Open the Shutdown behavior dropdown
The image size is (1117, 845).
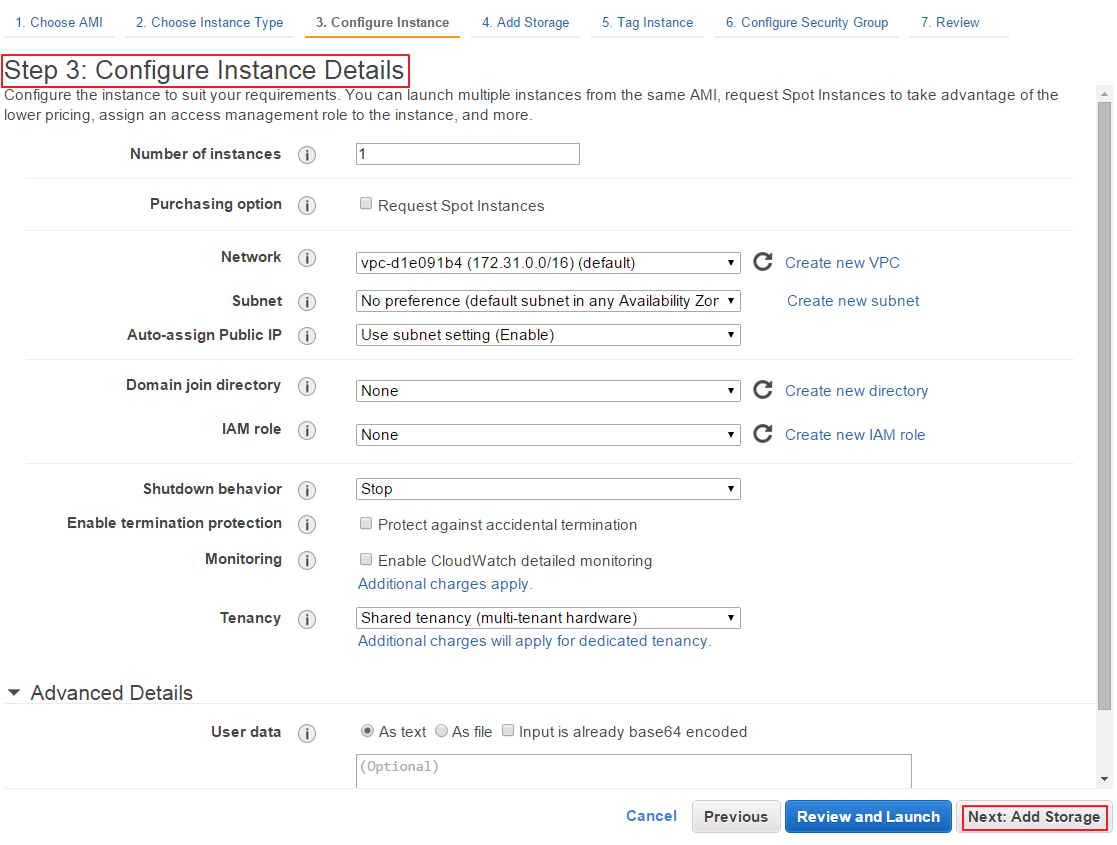pyautogui.click(x=548, y=488)
